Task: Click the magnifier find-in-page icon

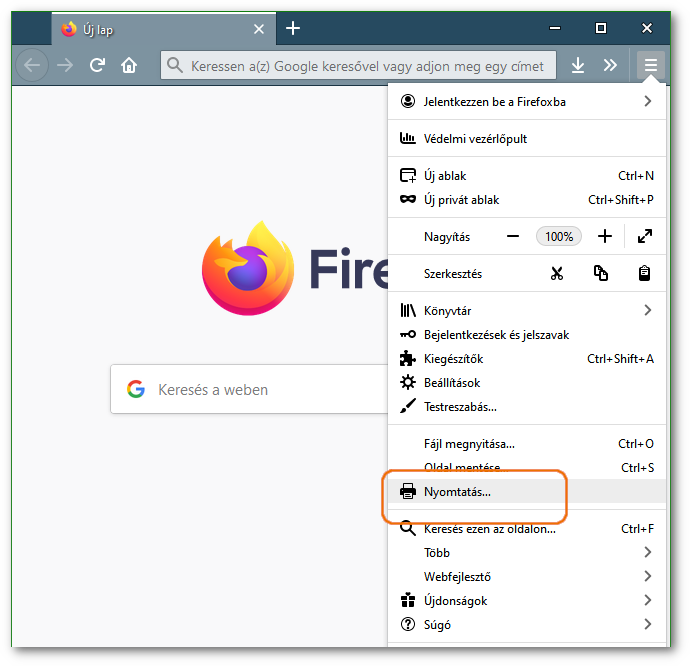Action: coord(407,528)
